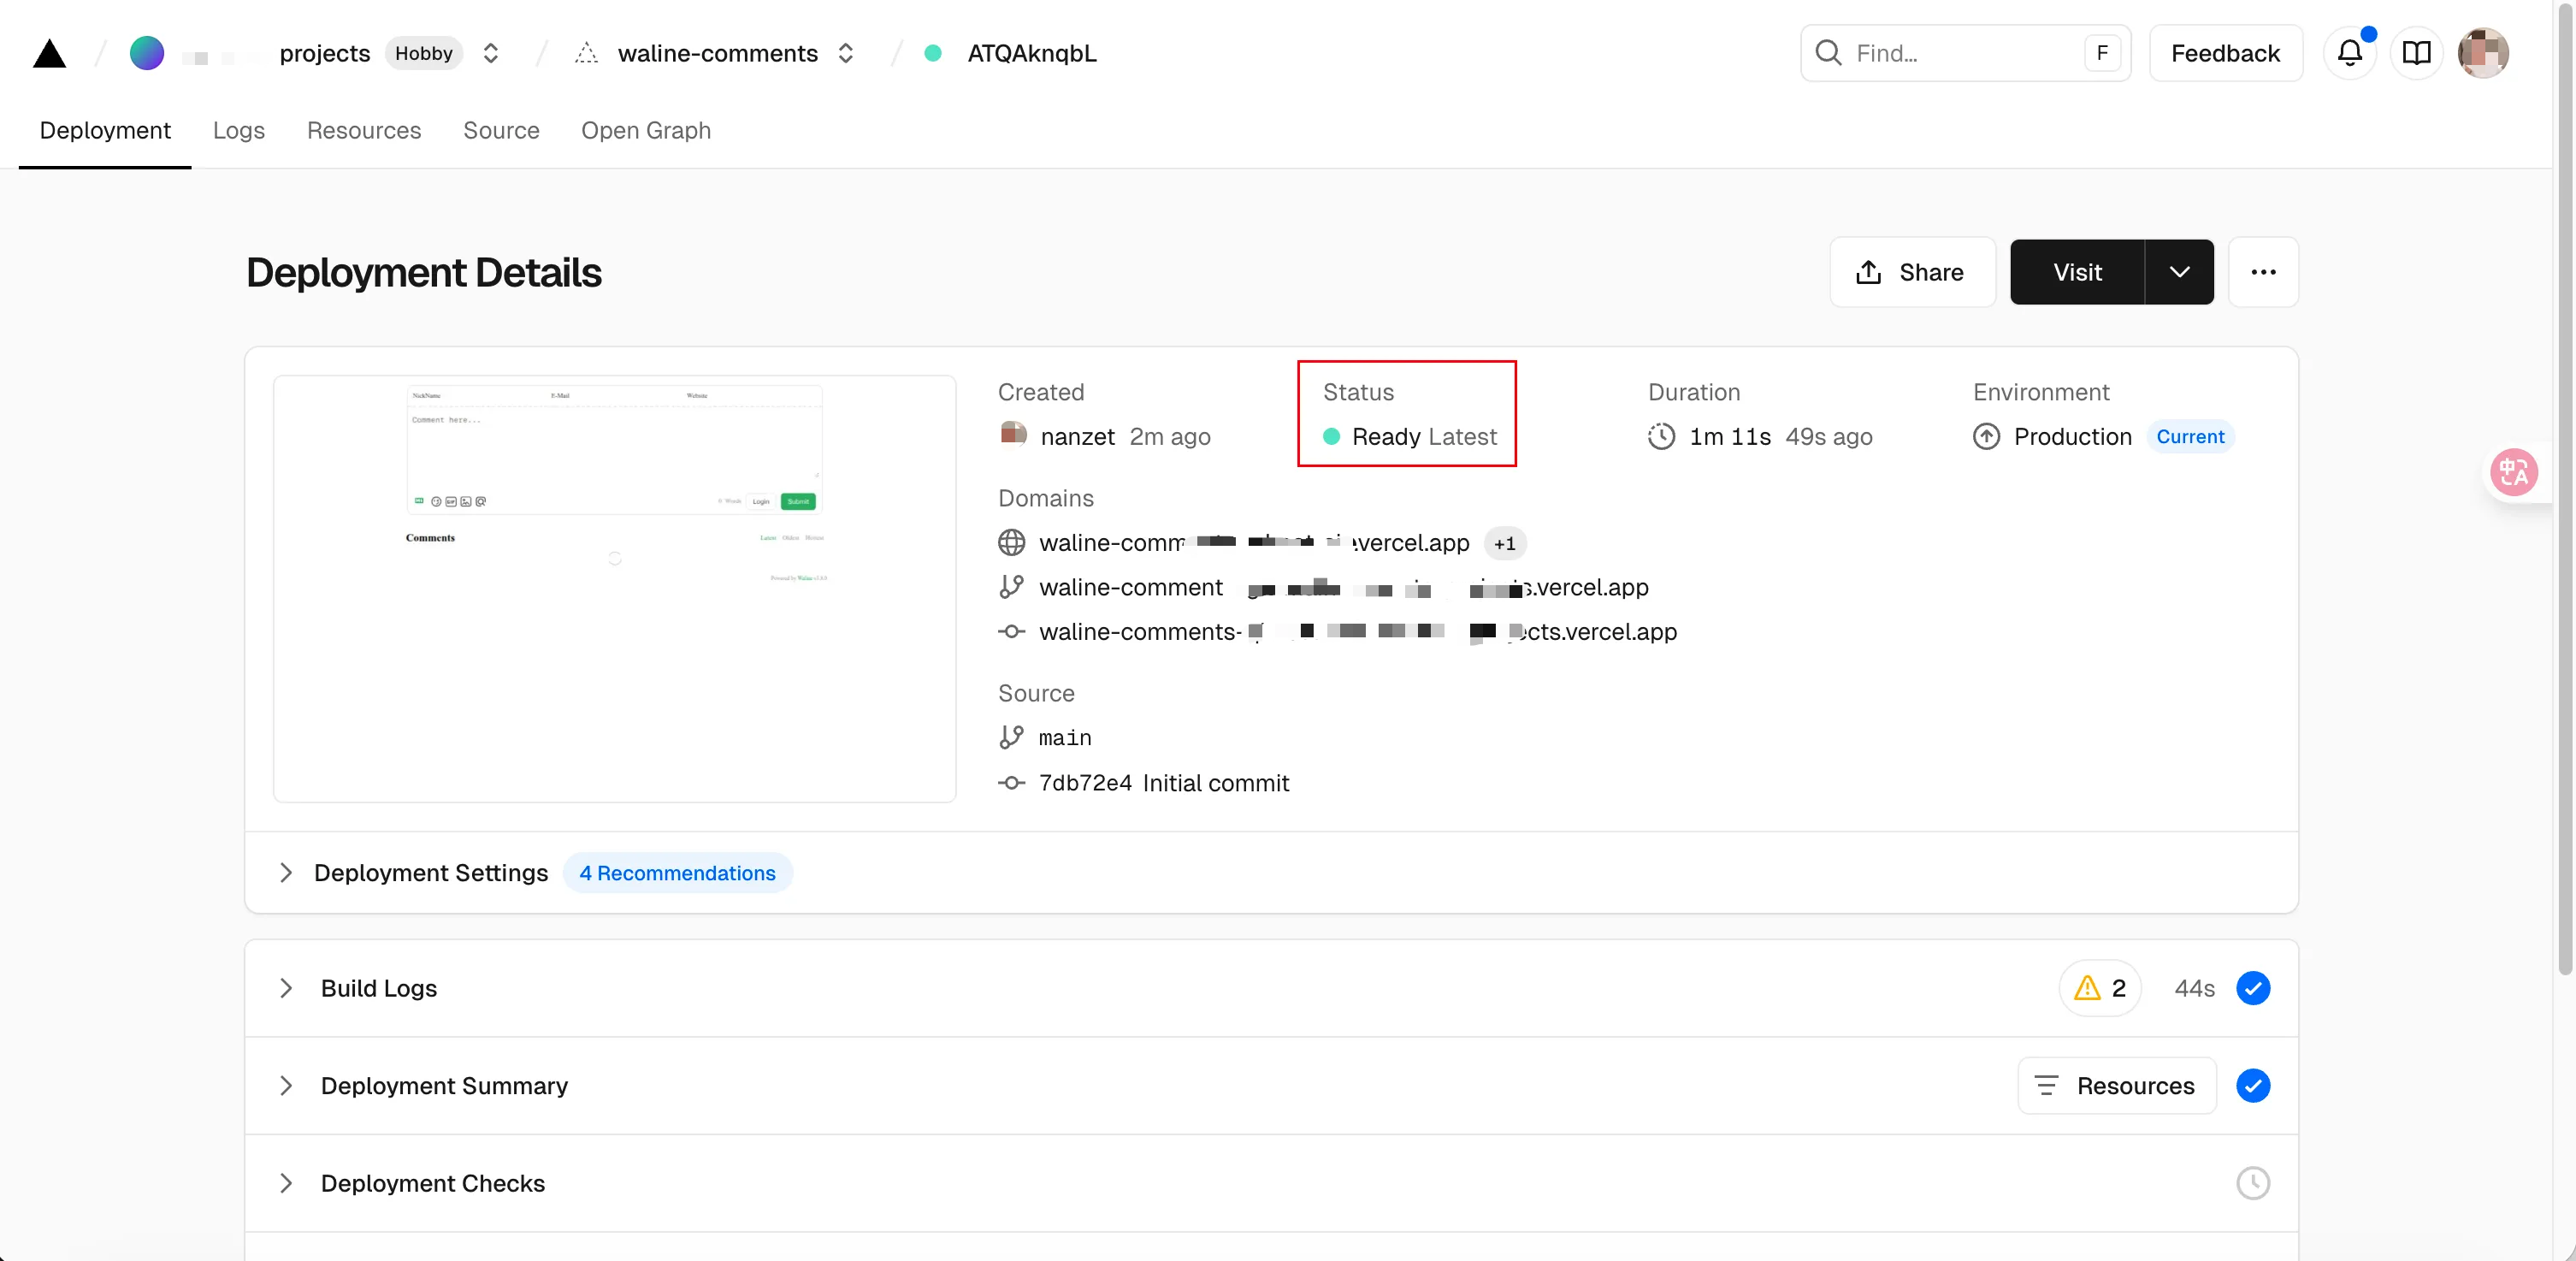The width and height of the screenshot is (2576, 1261).
Task: Click the Build Logs warning badge
Action: 2099,988
